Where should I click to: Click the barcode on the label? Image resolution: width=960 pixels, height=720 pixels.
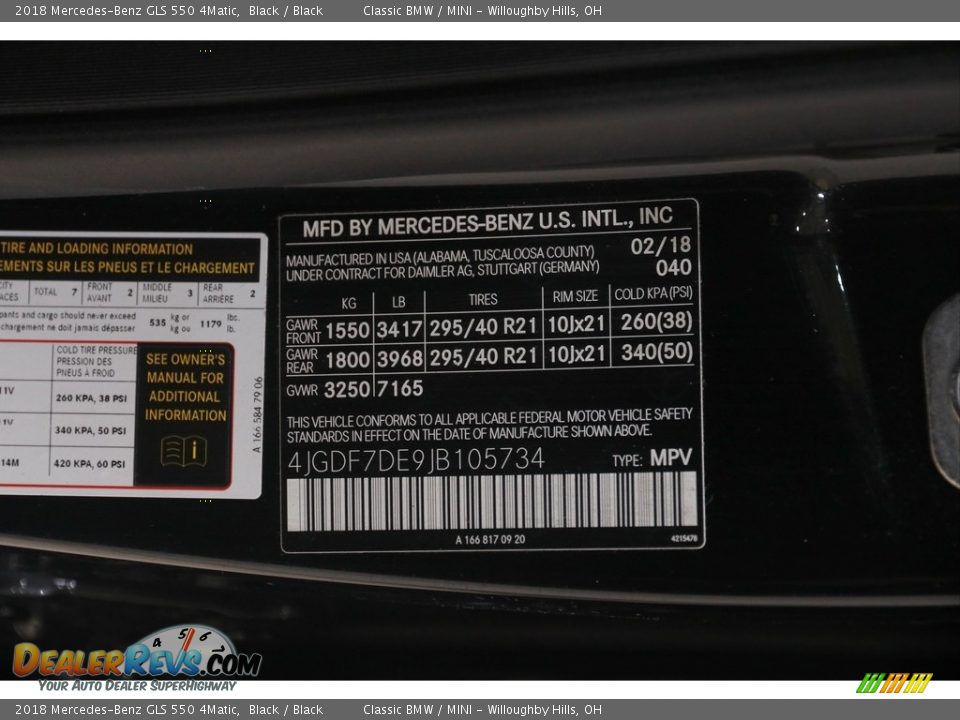coord(492,501)
